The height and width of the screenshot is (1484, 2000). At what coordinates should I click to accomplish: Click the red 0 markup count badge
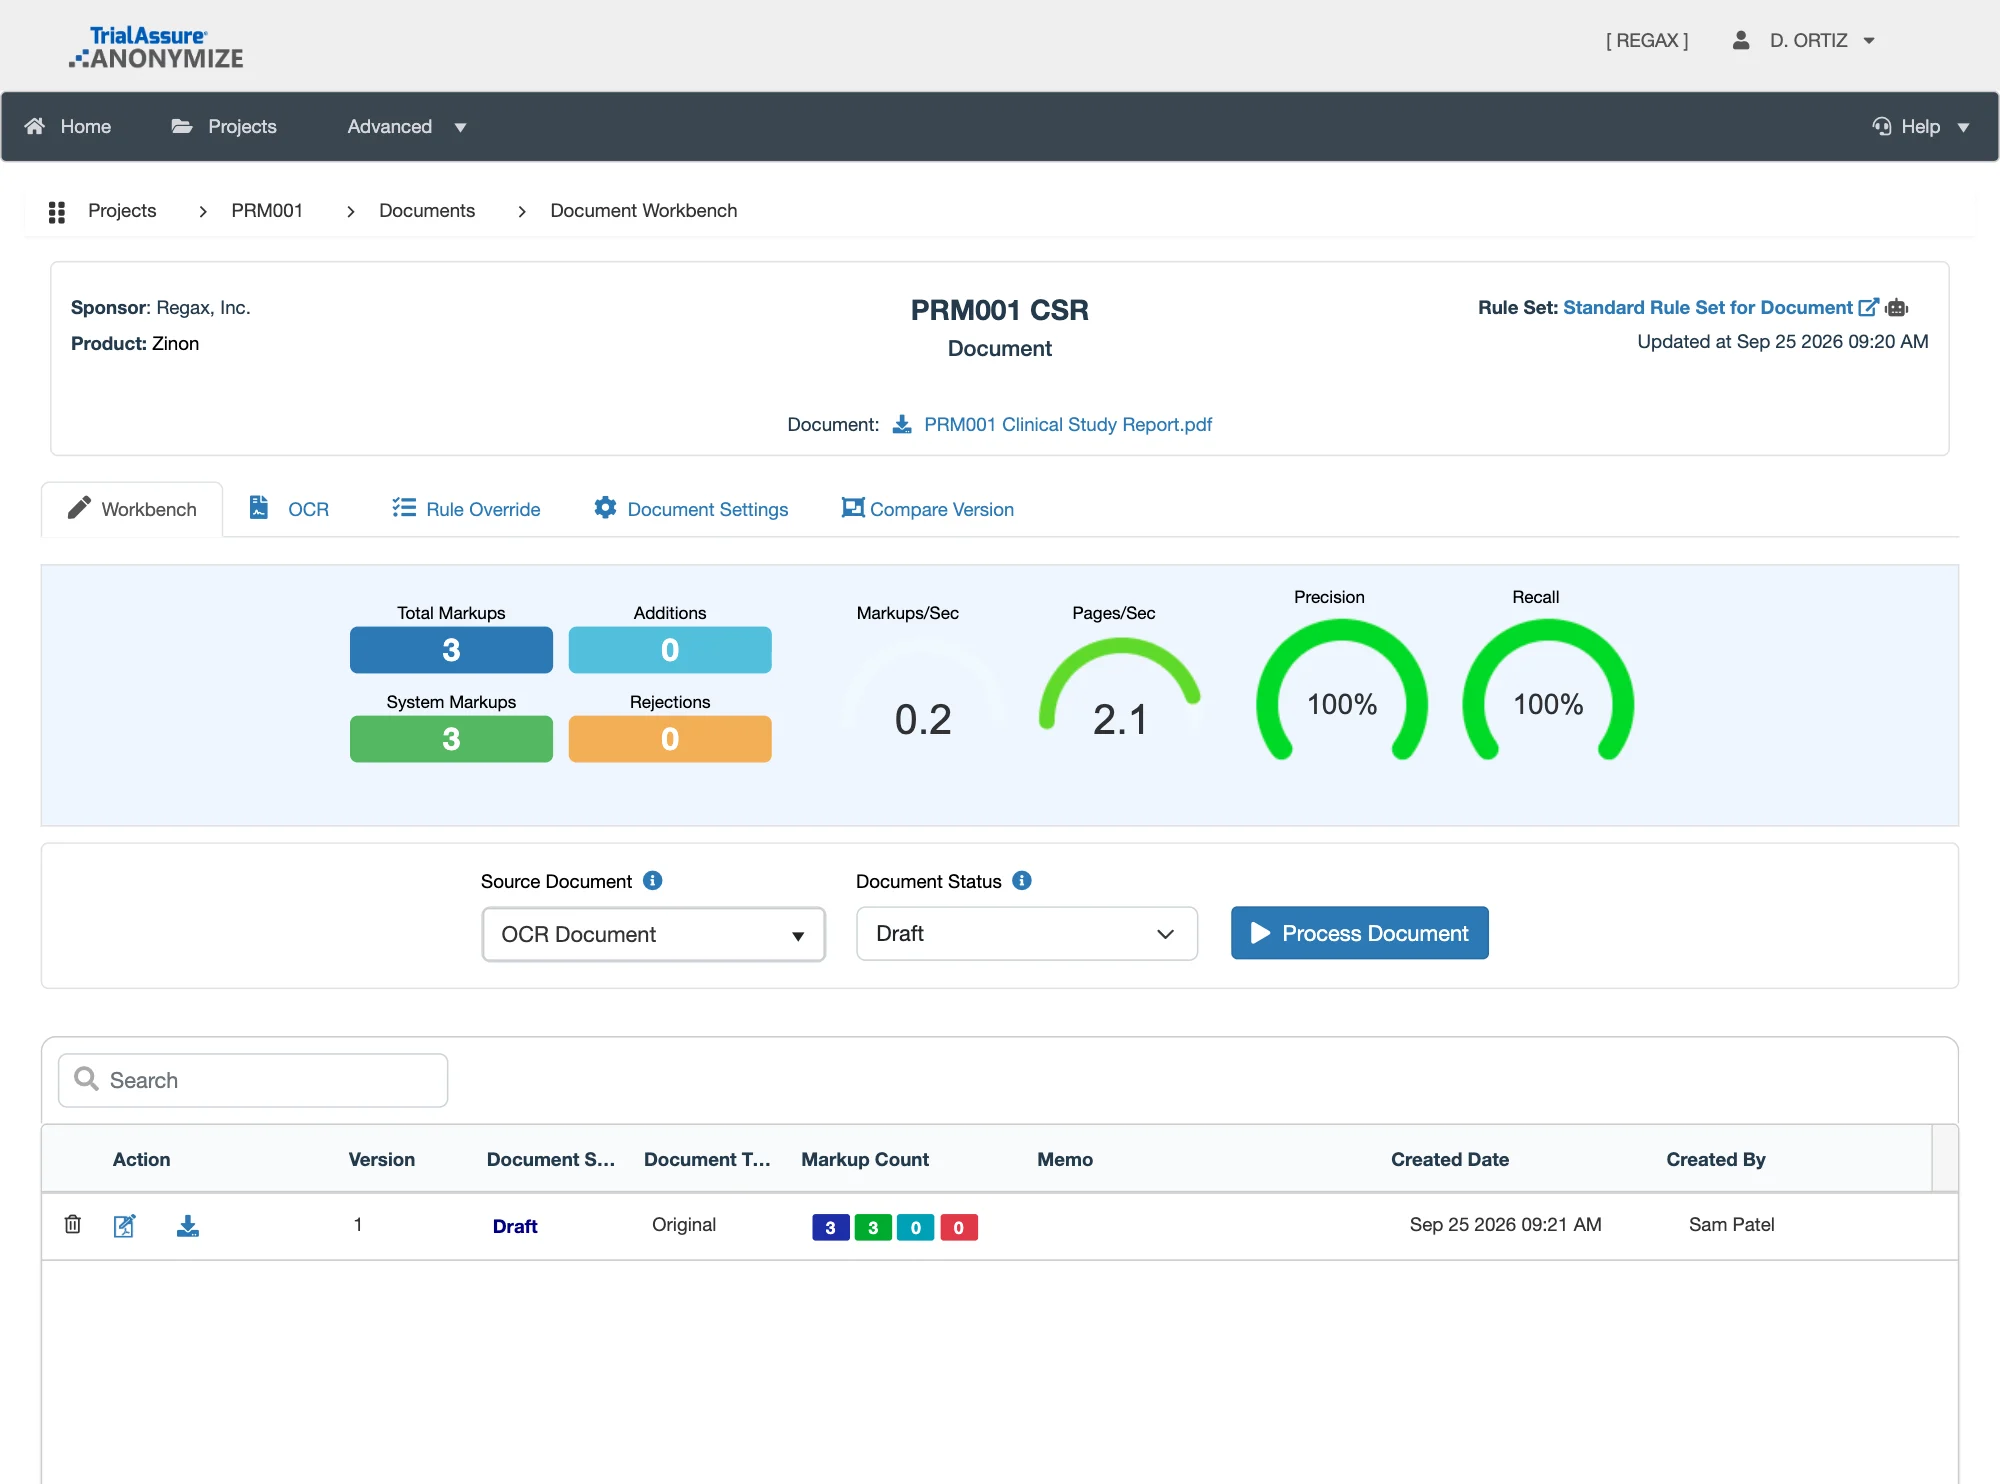click(x=959, y=1227)
